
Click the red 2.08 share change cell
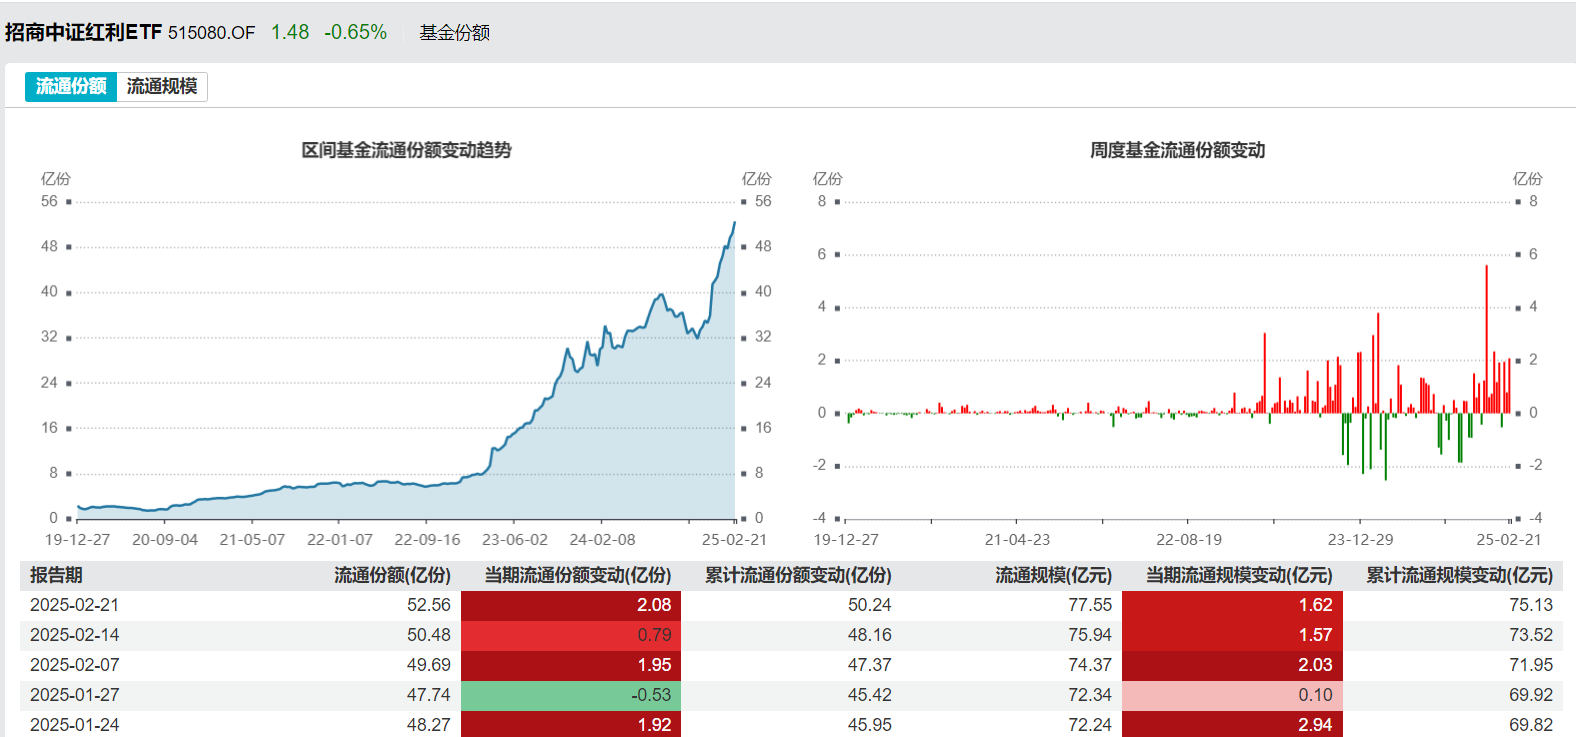click(571, 605)
